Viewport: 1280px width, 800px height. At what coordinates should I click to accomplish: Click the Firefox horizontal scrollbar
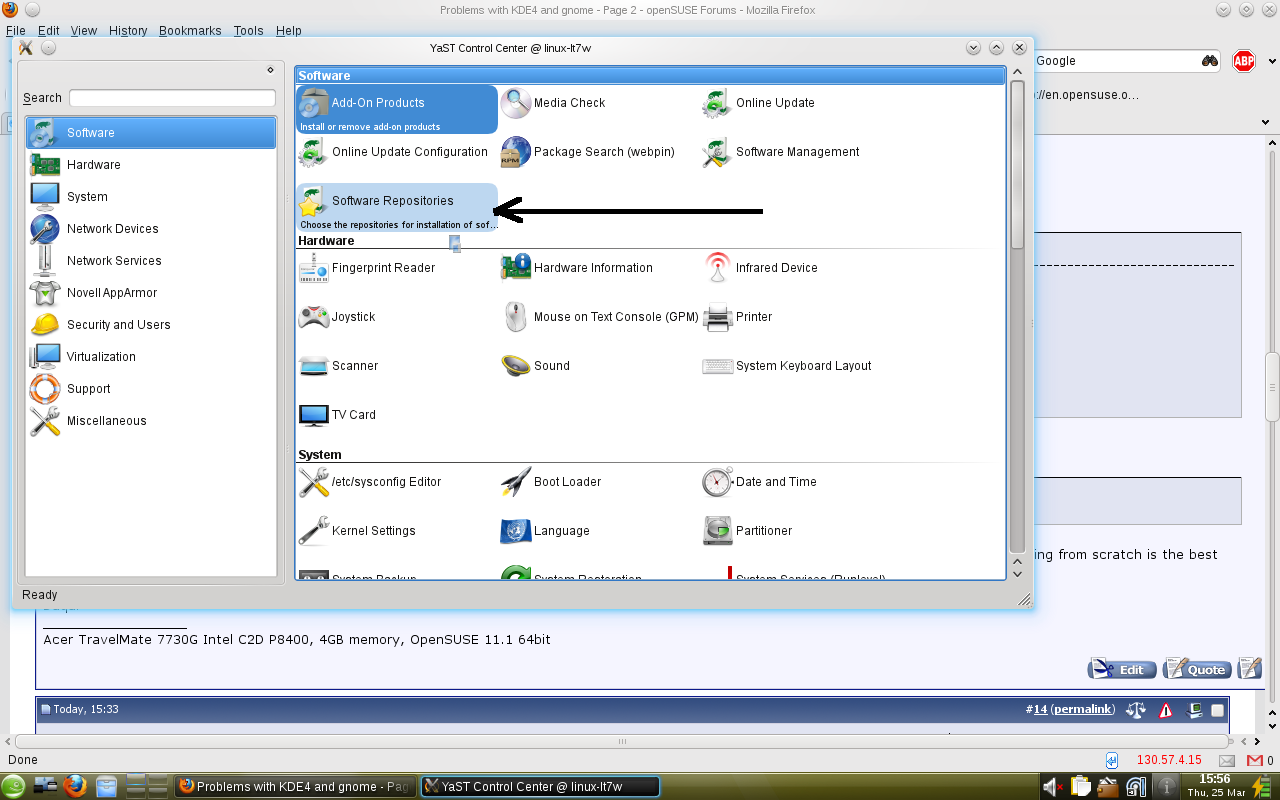(x=621, y=742)
